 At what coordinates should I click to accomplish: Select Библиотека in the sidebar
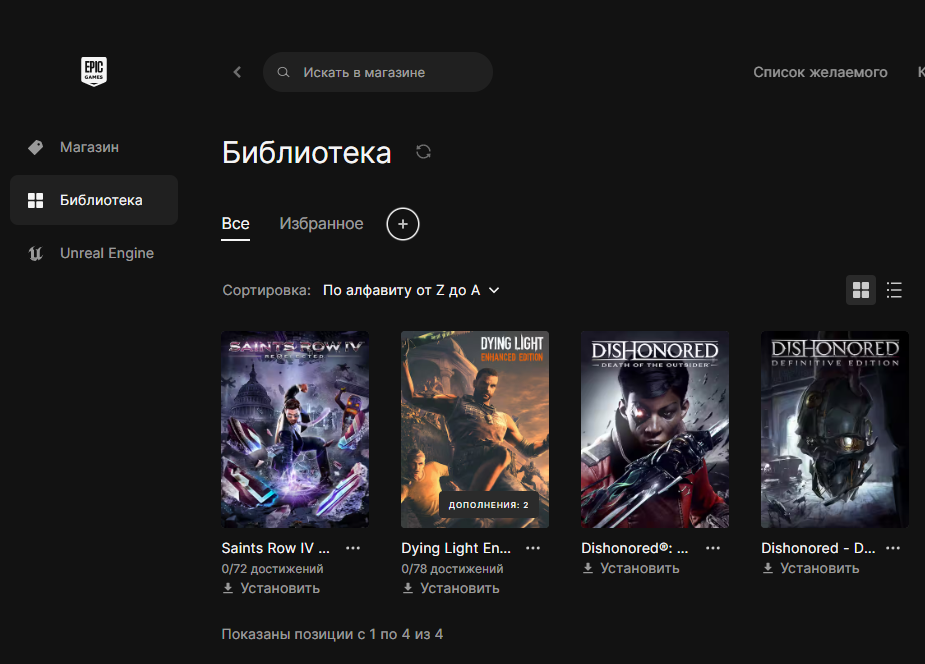point(94,200)
